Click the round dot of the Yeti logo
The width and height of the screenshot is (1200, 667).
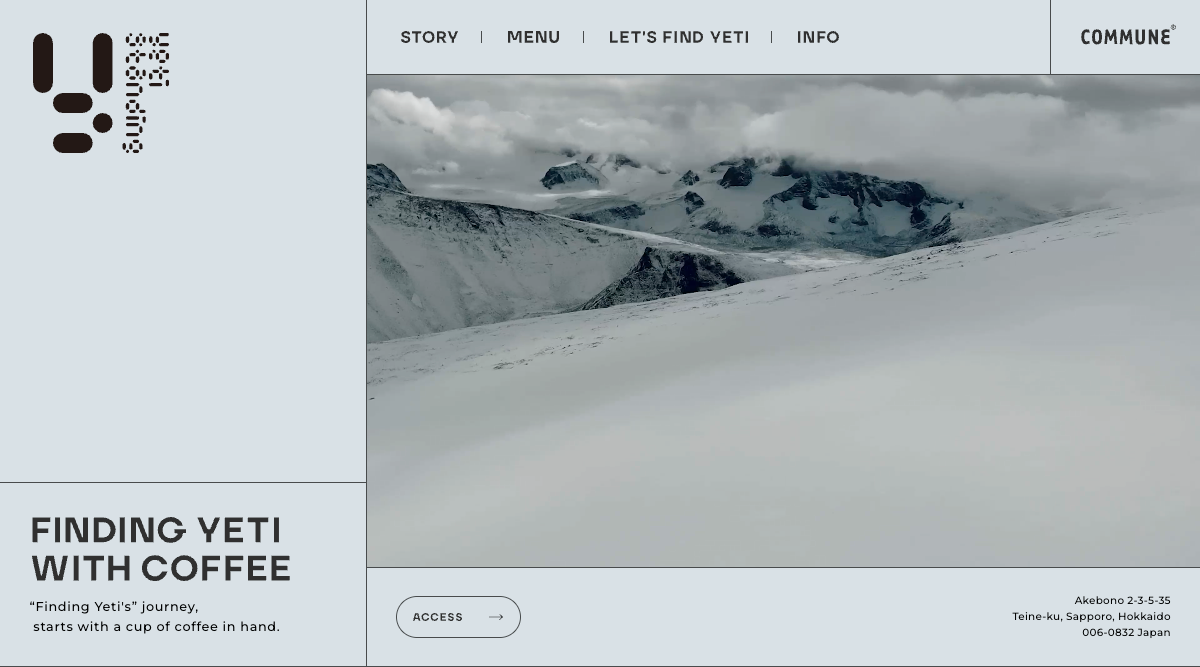102,123
